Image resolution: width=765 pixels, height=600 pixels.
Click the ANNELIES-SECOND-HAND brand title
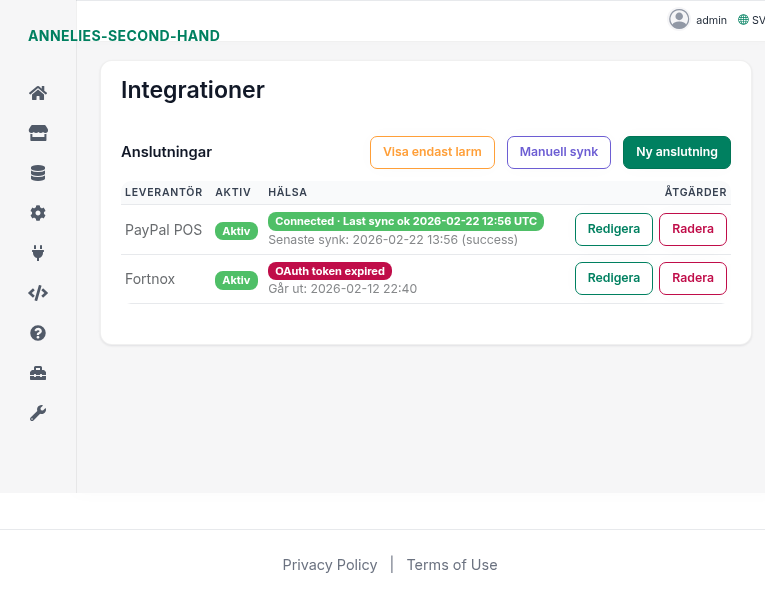[124, 36]
